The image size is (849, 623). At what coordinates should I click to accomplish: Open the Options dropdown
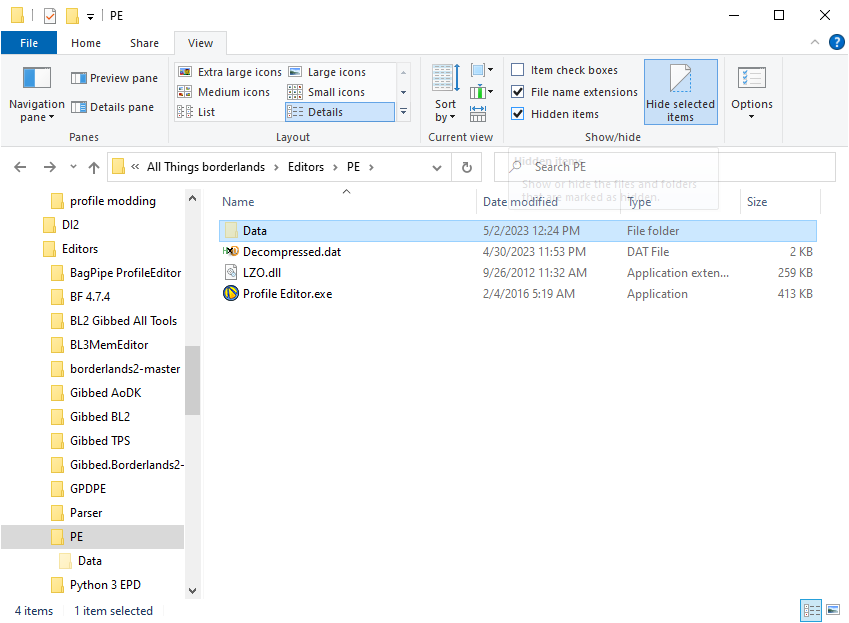click(x=752, y=93)
